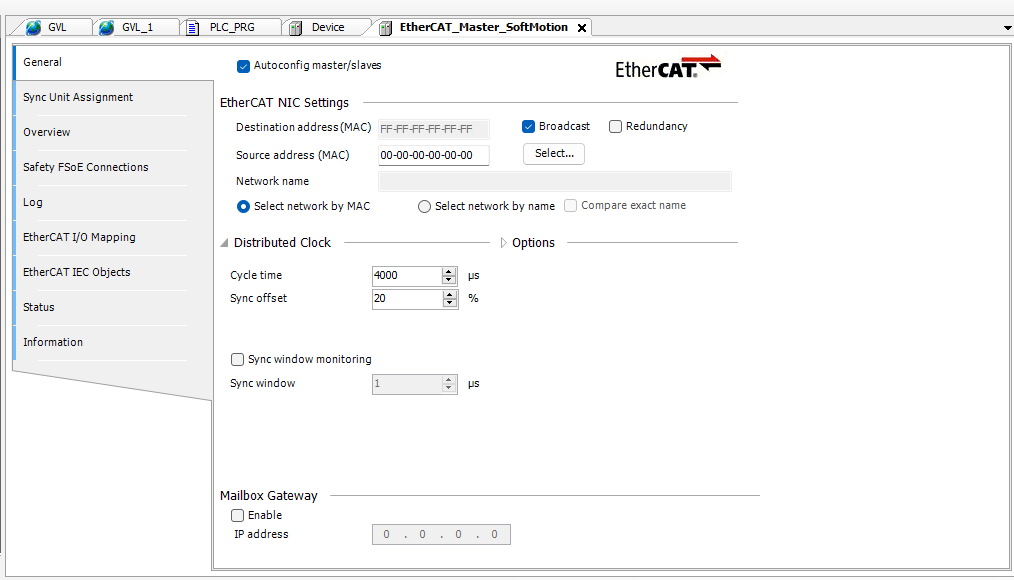Click the GVL tab globe icon

click(34, 28)
